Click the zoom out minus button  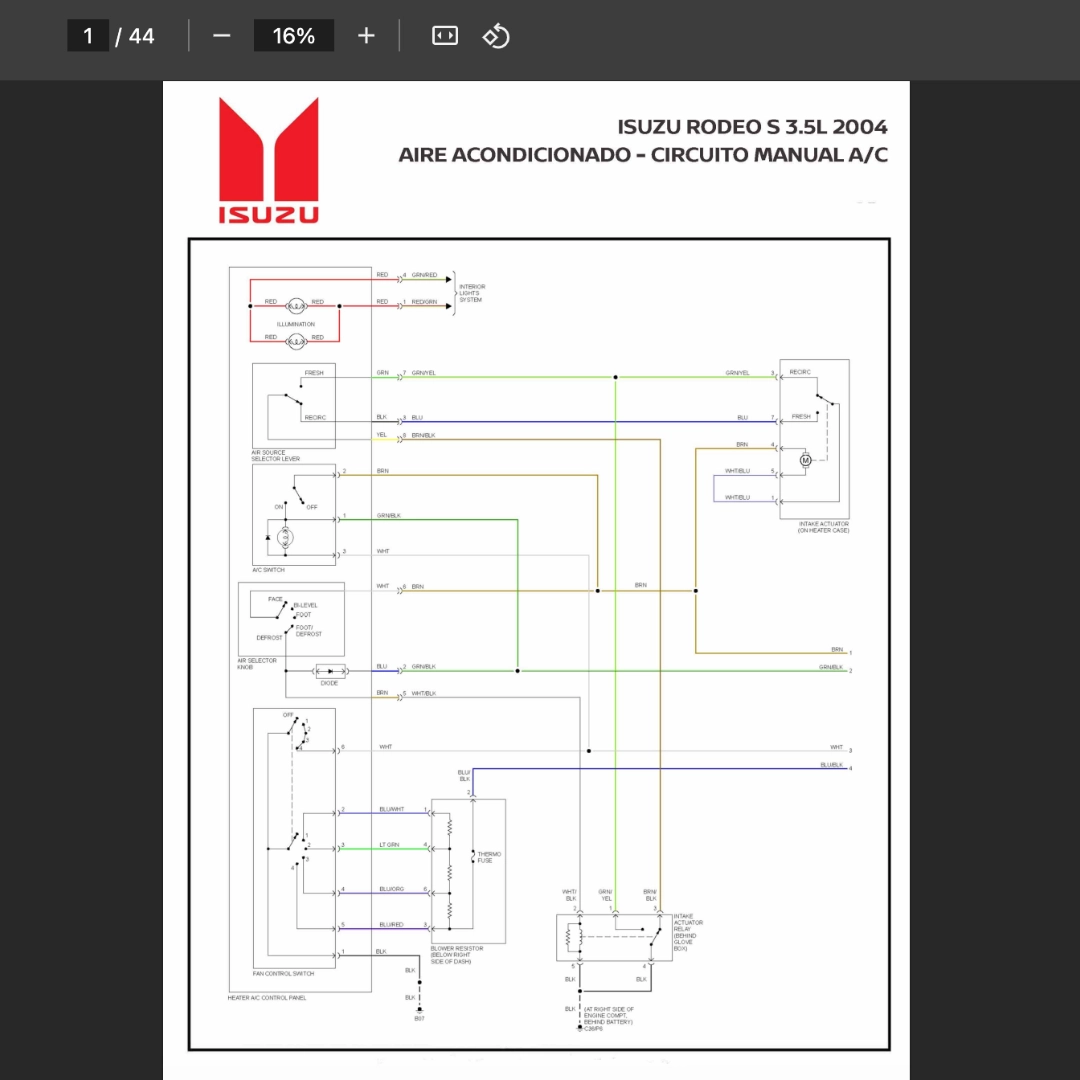click(222, 36)
